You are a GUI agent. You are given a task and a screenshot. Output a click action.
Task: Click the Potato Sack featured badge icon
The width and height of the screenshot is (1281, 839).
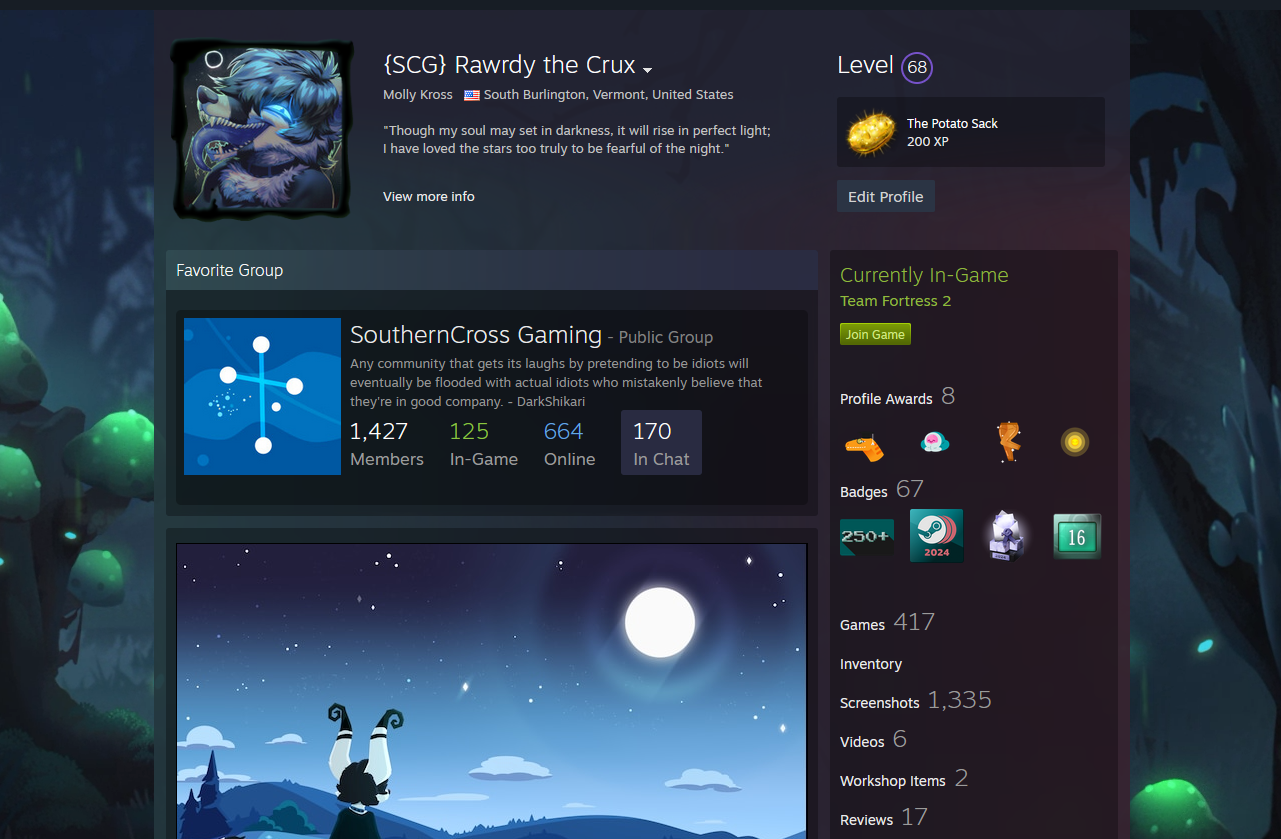(871, 132)
